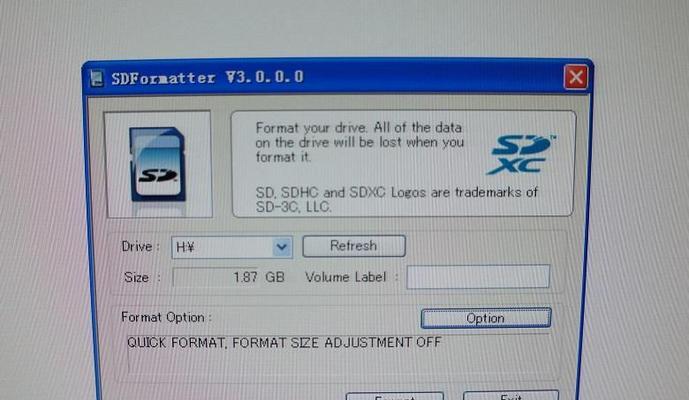Click the 'SD, SDHC and SDXC Logos' trademark text
This screenshot has width=689, height=400.
click(396, 199)
